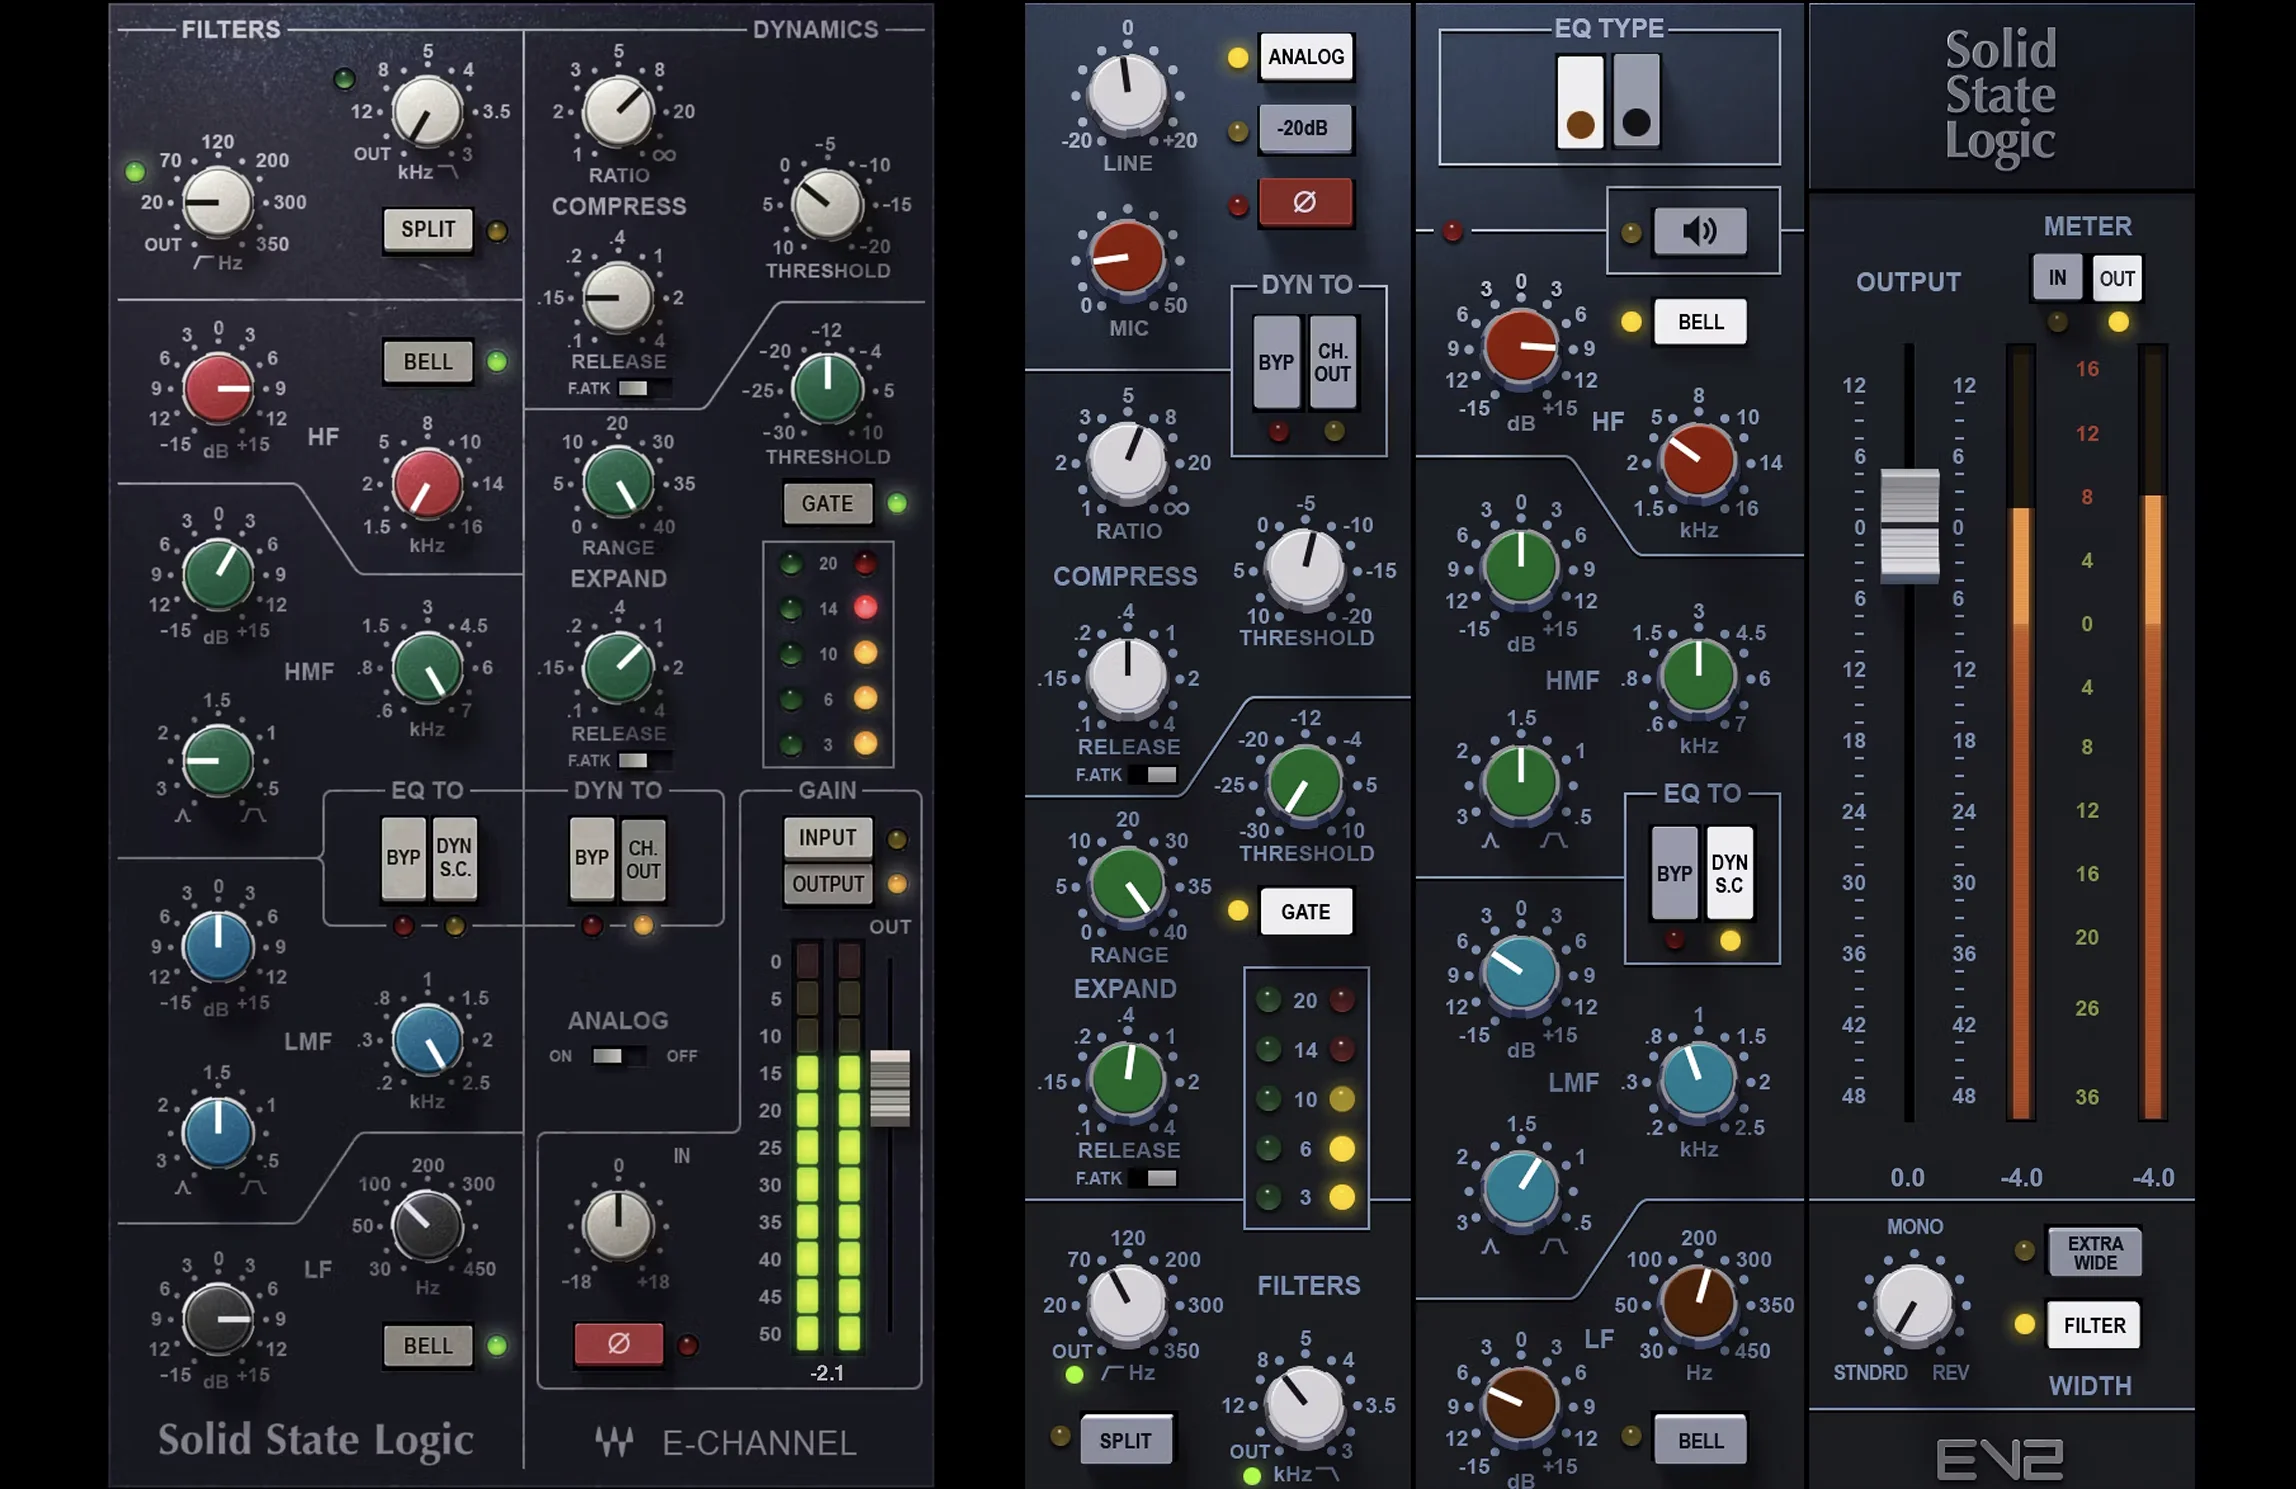The image size is (2296, 1489).
Task: Toggle the width FILTER button
Action: tap(2095, 1325)
